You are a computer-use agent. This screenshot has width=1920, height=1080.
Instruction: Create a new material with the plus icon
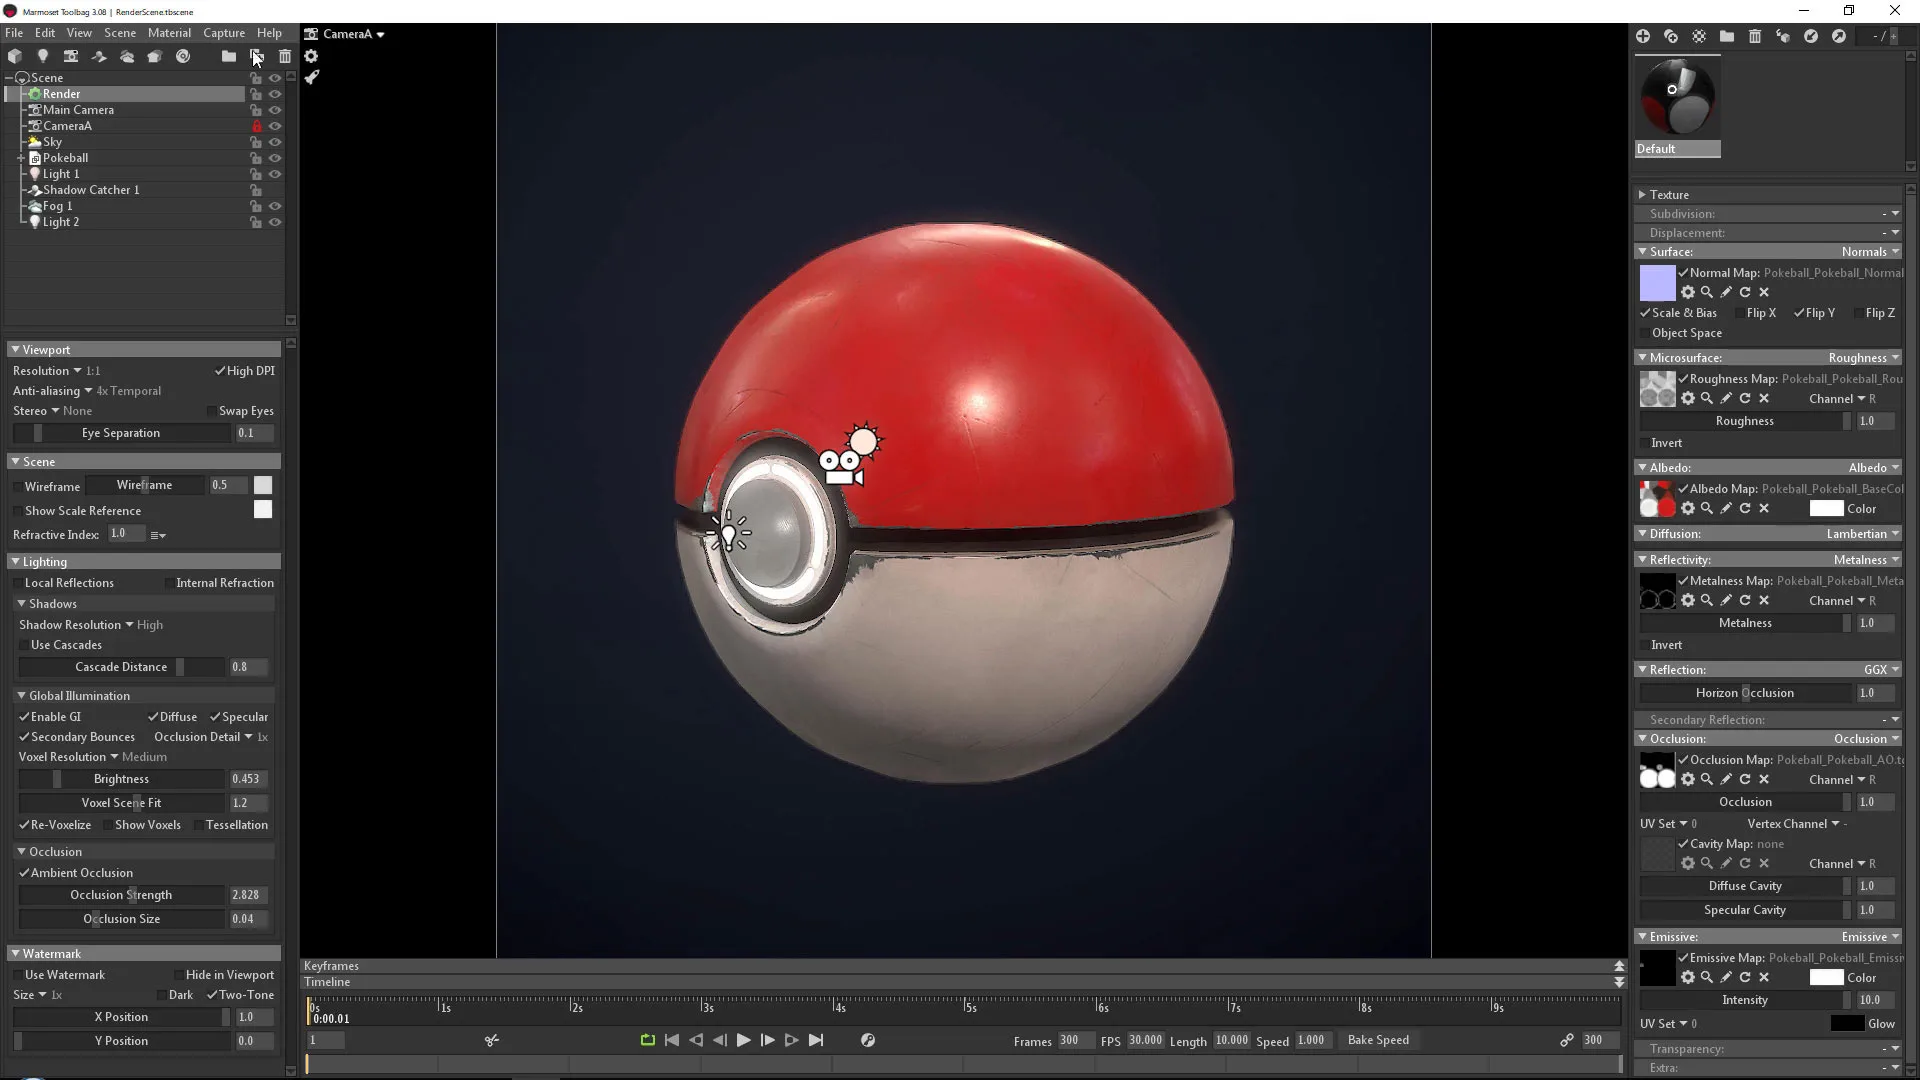[1643, 36]
